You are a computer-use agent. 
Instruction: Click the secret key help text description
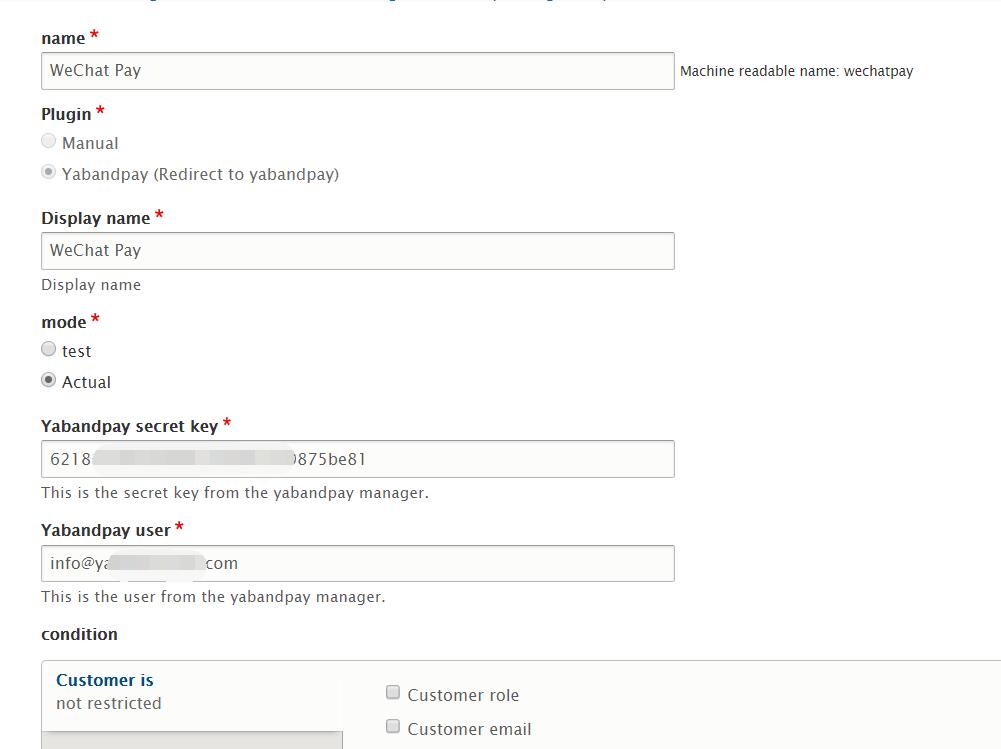point(234,493)
